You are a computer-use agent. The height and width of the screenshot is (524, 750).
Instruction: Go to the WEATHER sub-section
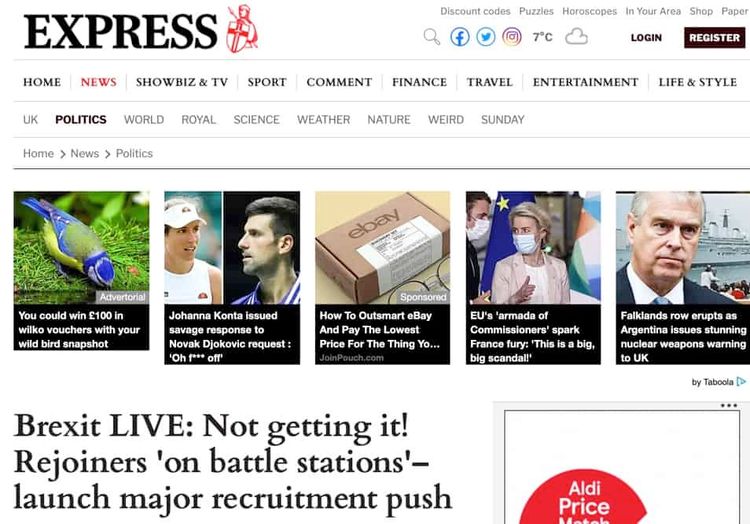click(x=323, y=120)
